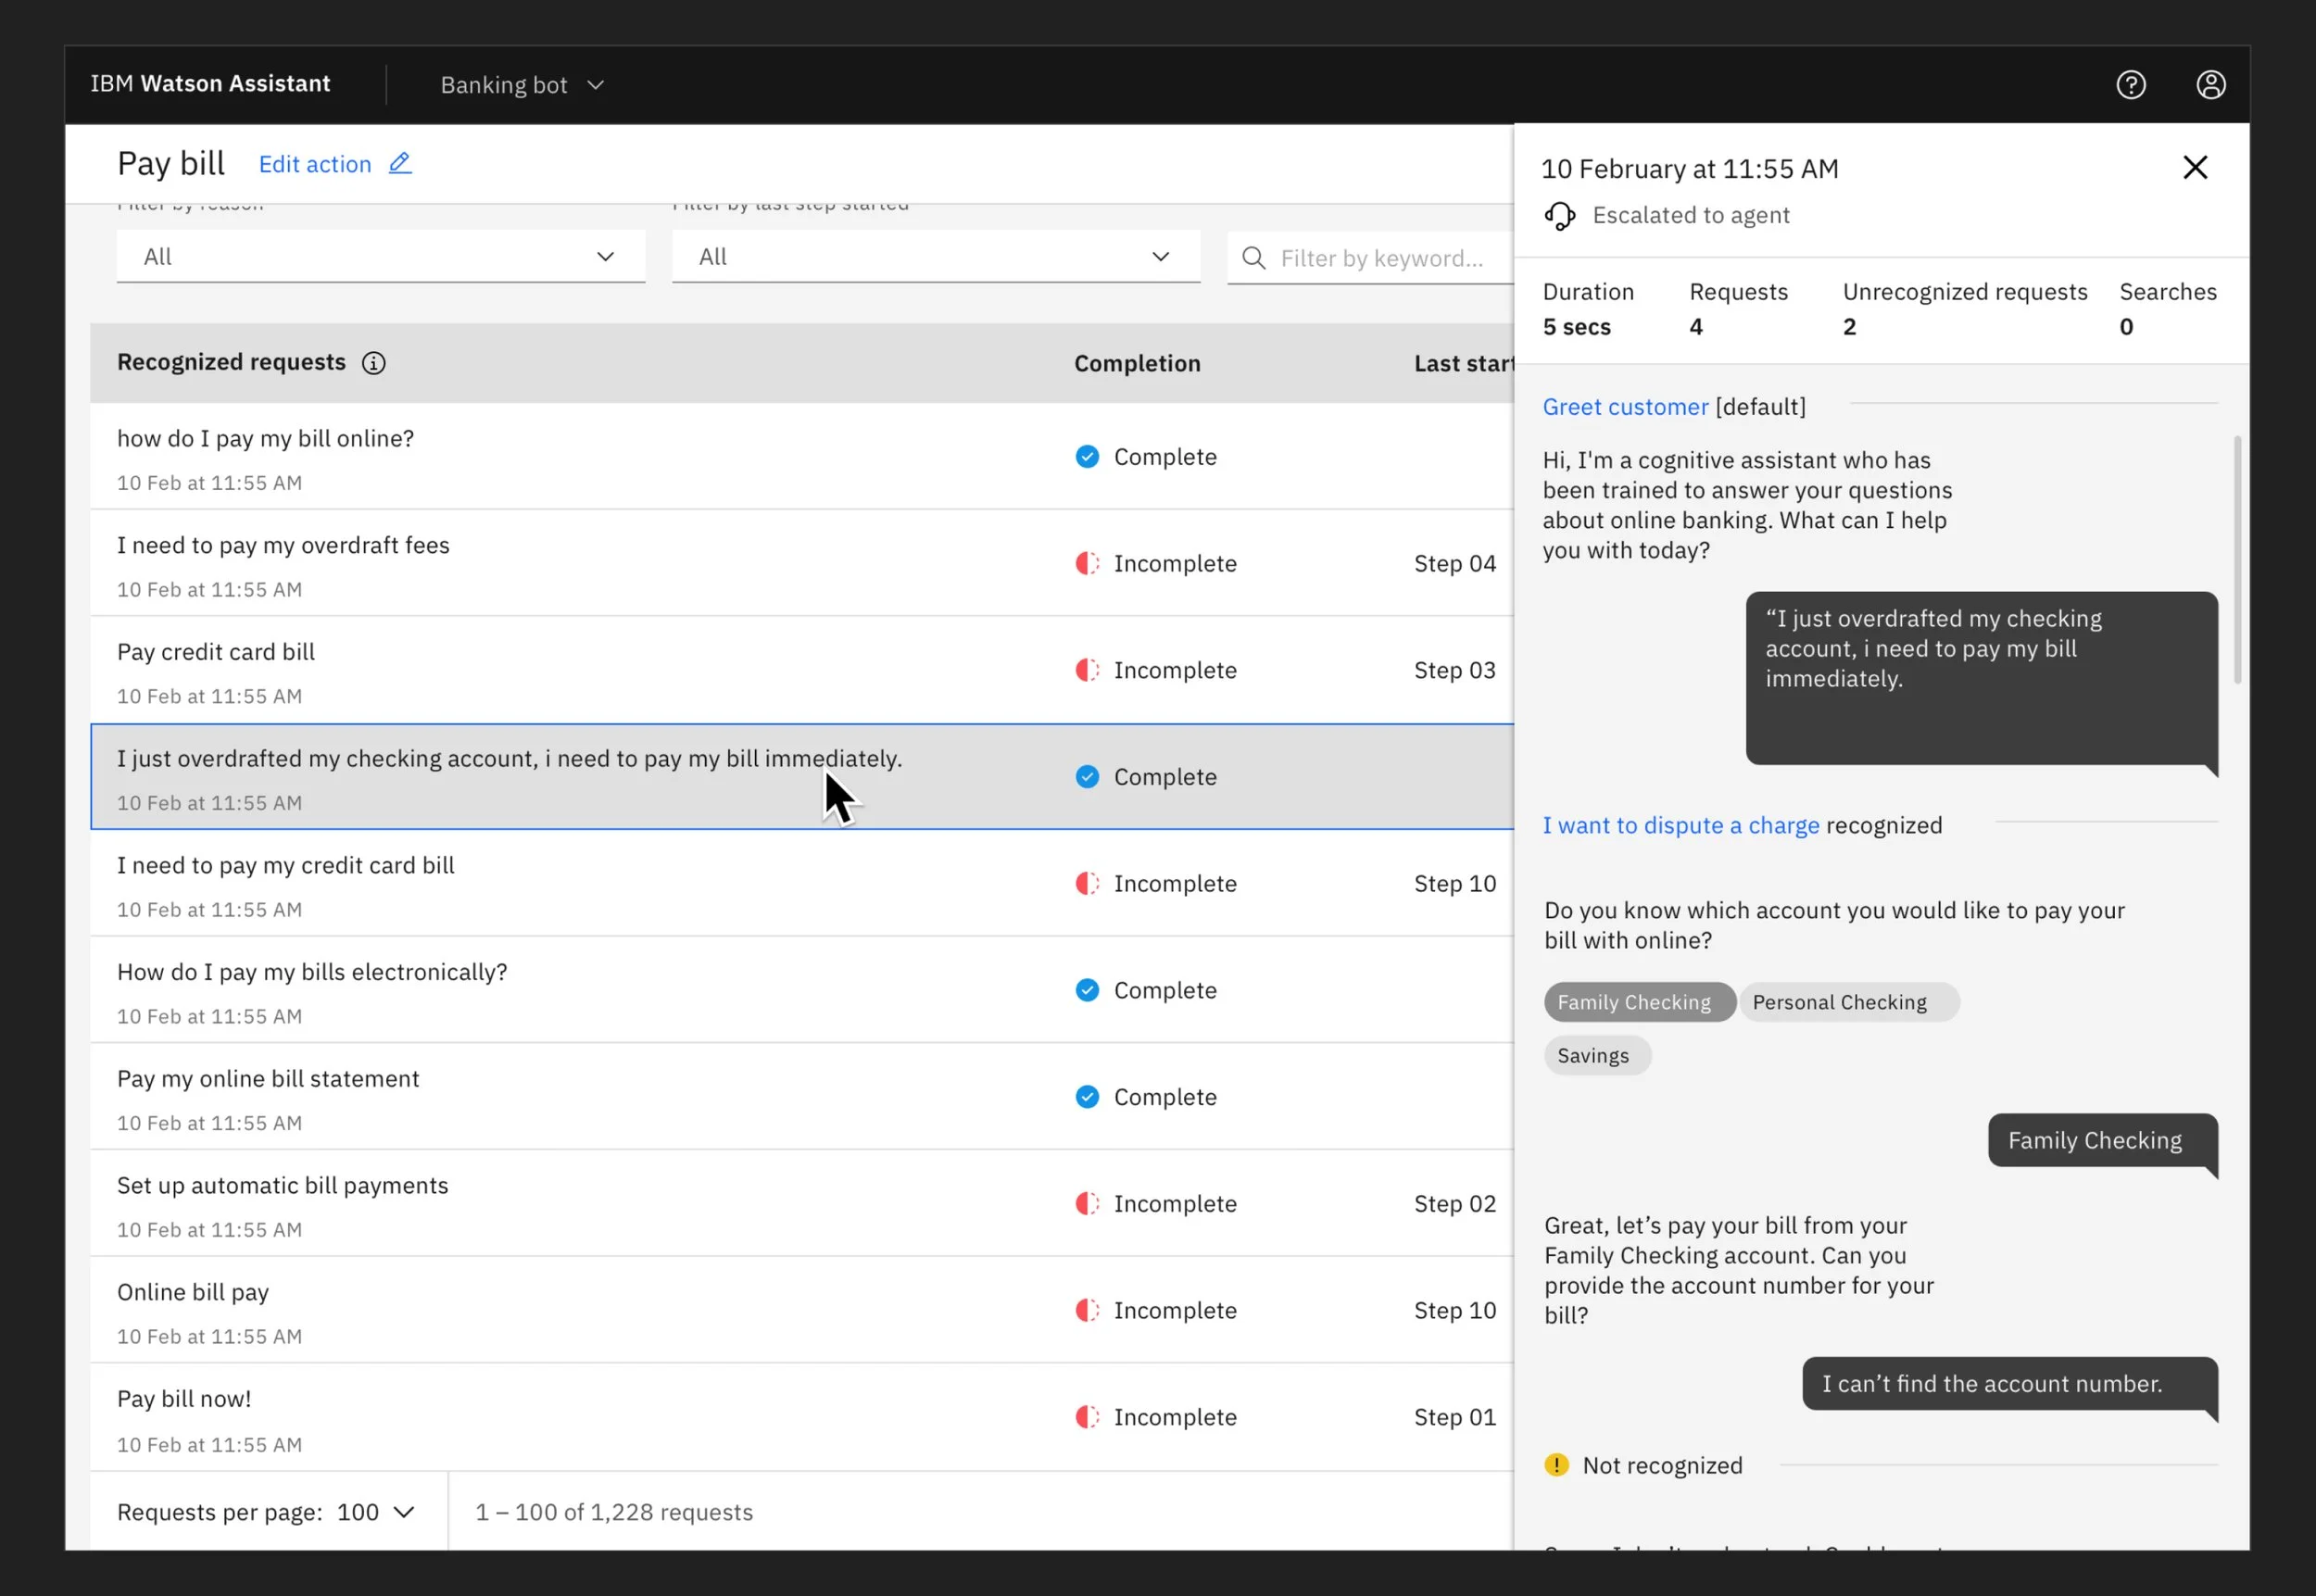Open the user profile avatar icon
Viewport: 2316px width, 1596px height.
point(2211,85)
